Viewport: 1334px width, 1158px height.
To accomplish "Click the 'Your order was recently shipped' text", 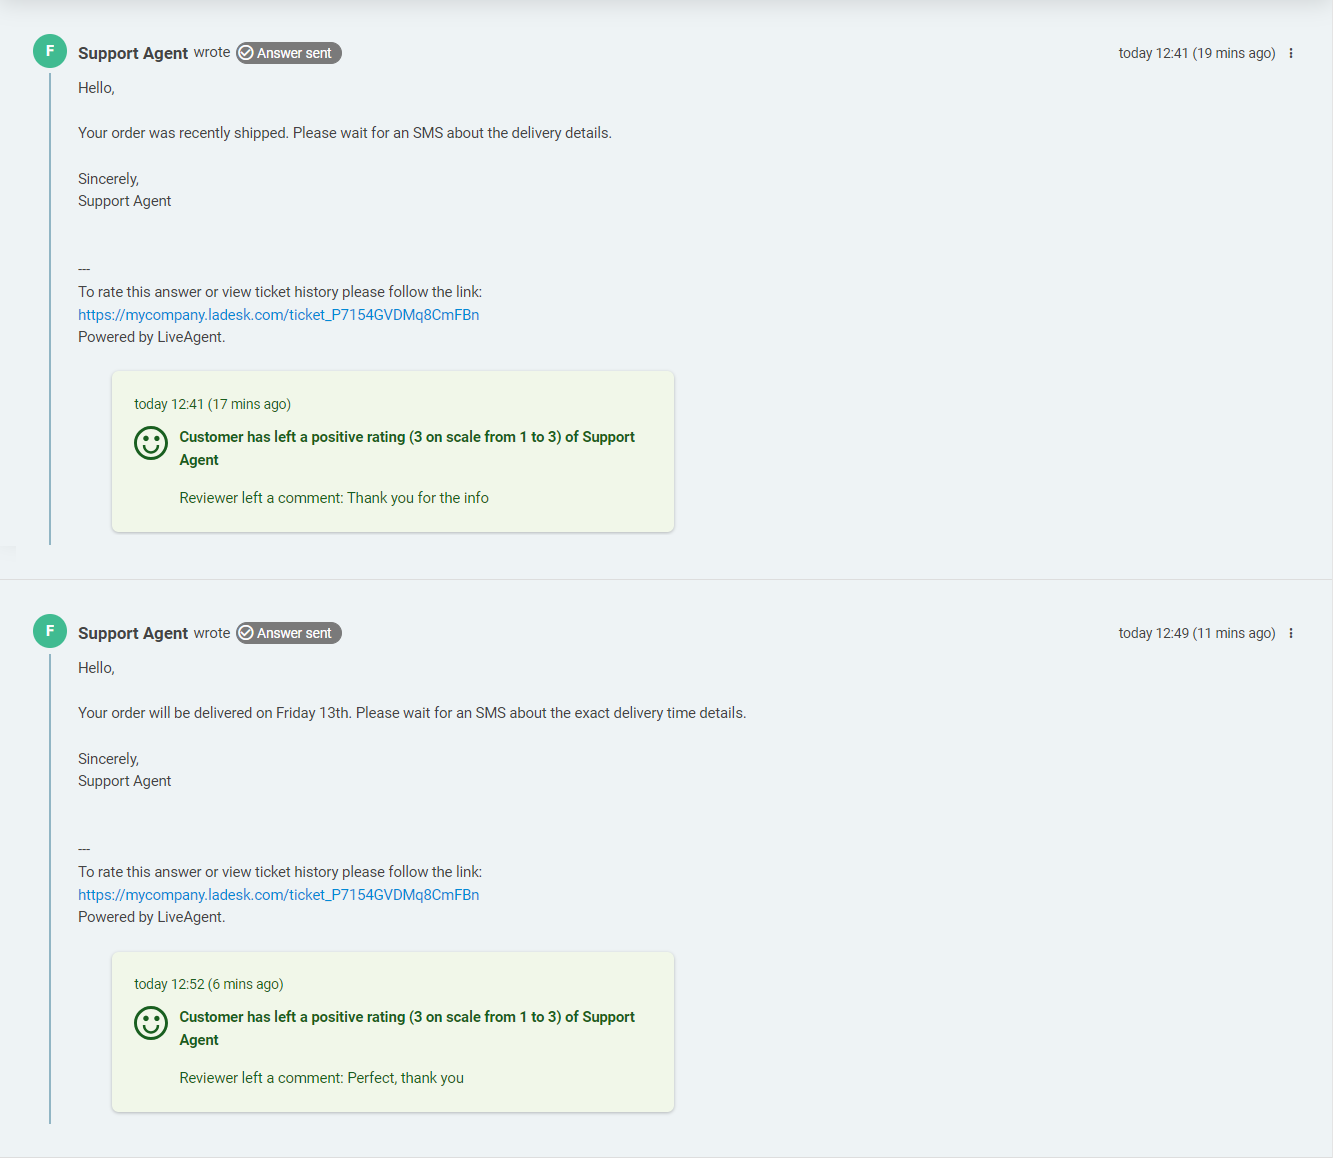I will (x=344, y=133).
